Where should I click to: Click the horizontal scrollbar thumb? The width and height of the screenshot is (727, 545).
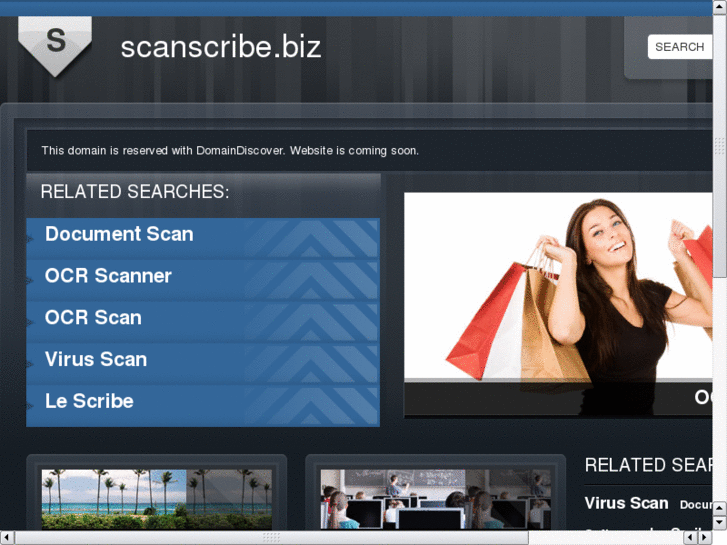pyautogui.click(x=272, y=537)
